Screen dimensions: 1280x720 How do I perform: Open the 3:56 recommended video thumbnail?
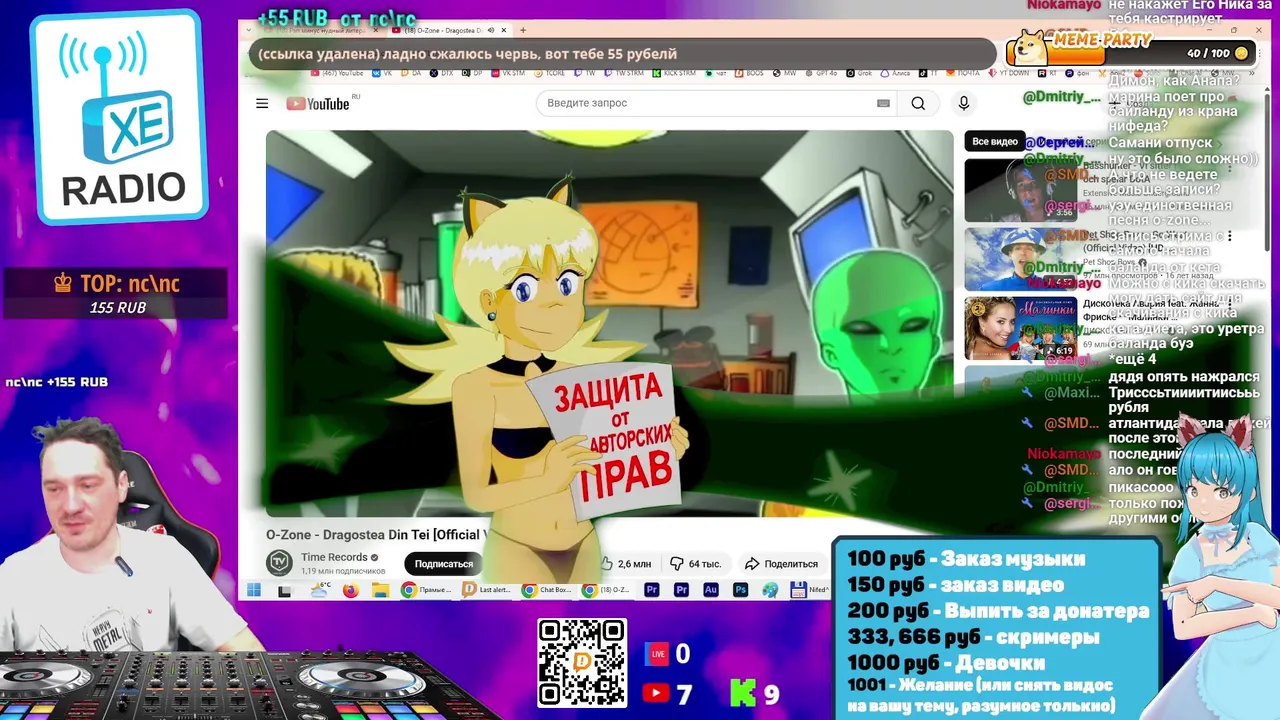tap(1020, 190)
